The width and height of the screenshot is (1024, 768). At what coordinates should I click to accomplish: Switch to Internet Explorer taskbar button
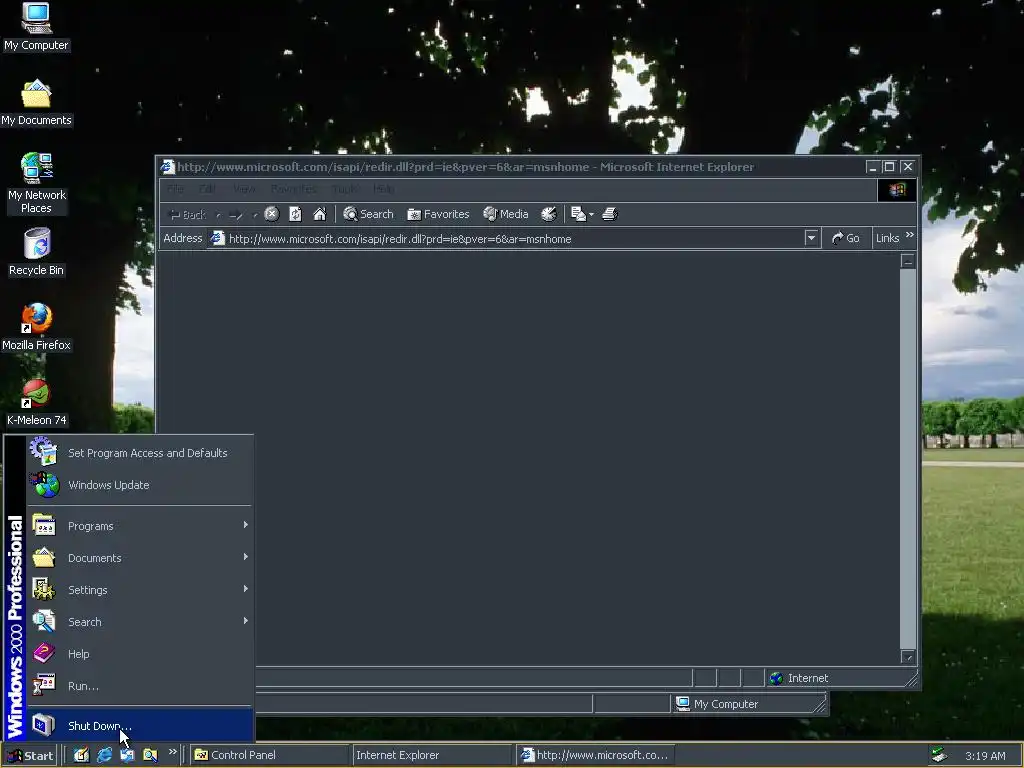(x=431, y=755)
